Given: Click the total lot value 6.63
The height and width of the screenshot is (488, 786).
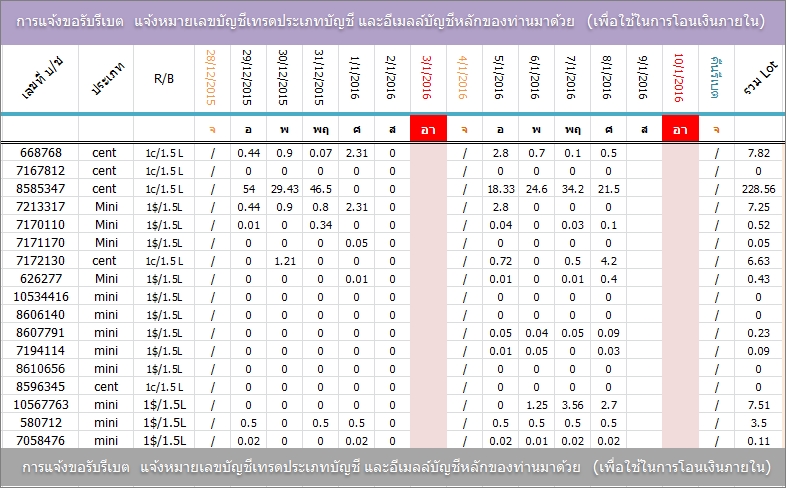Looking at the screenshot, I should (x=758, y=261).
